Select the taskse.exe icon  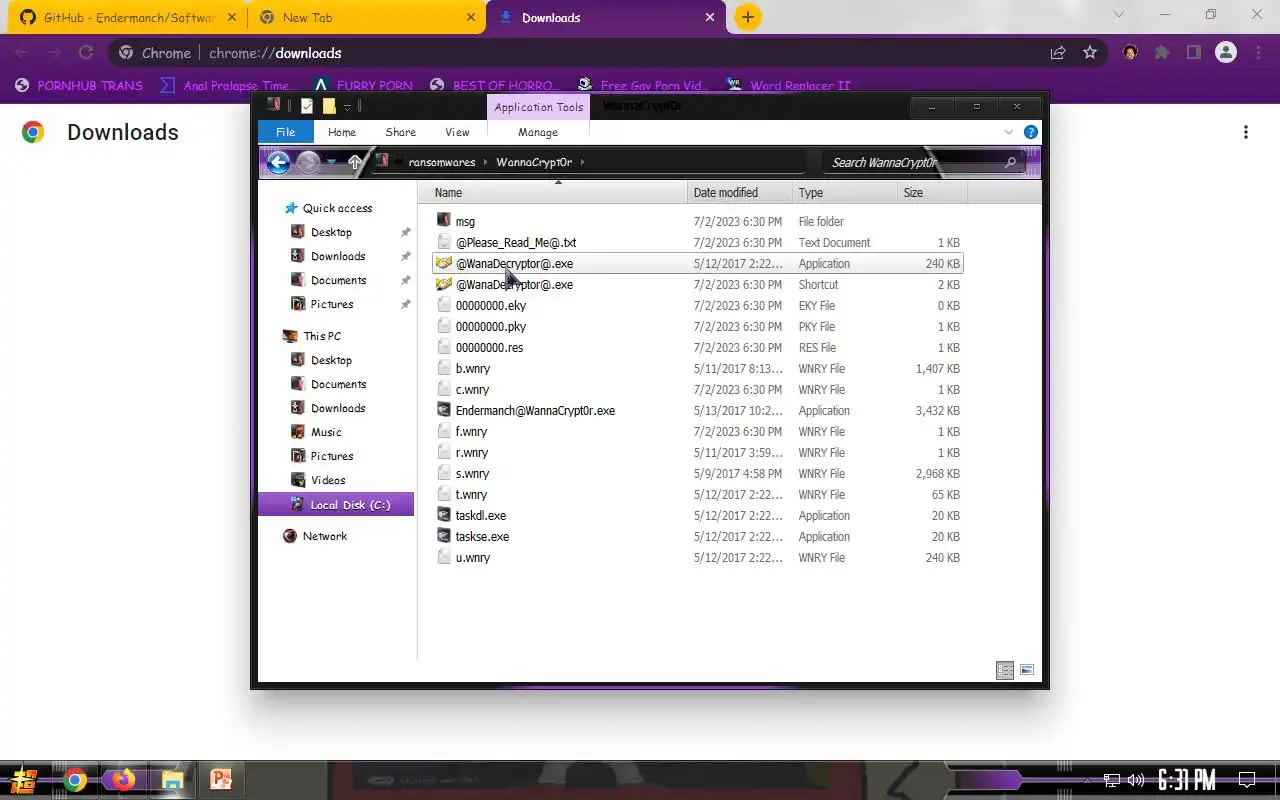point(444,536)
